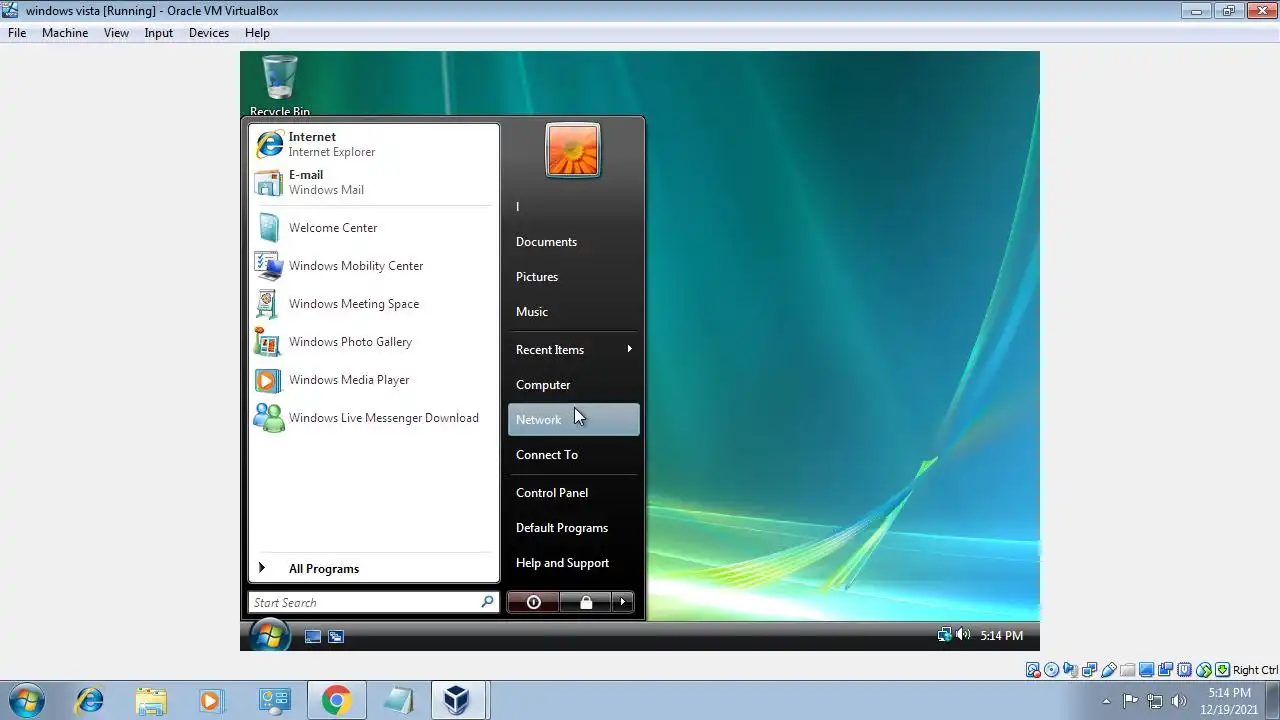Open VirtualBox Input menu
The width and height of the screenshot is (1280, 720).
pyautogui.click(x=158, y=33)
